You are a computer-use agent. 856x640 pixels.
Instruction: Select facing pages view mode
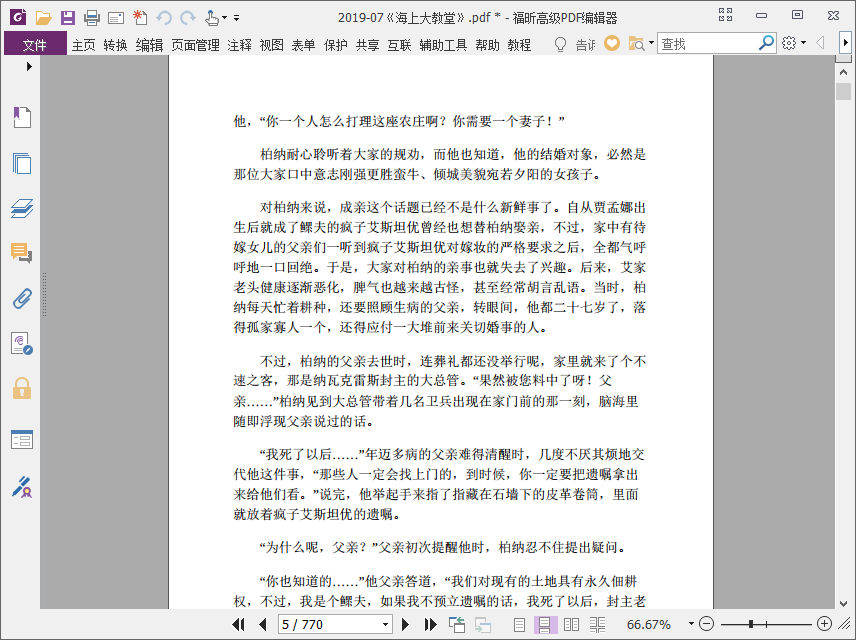(x=571, y=624)
